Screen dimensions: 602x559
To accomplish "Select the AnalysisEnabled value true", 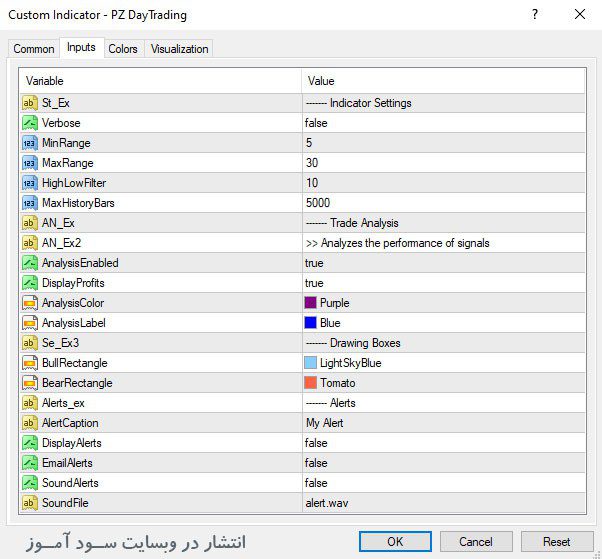I will [314, 263].
